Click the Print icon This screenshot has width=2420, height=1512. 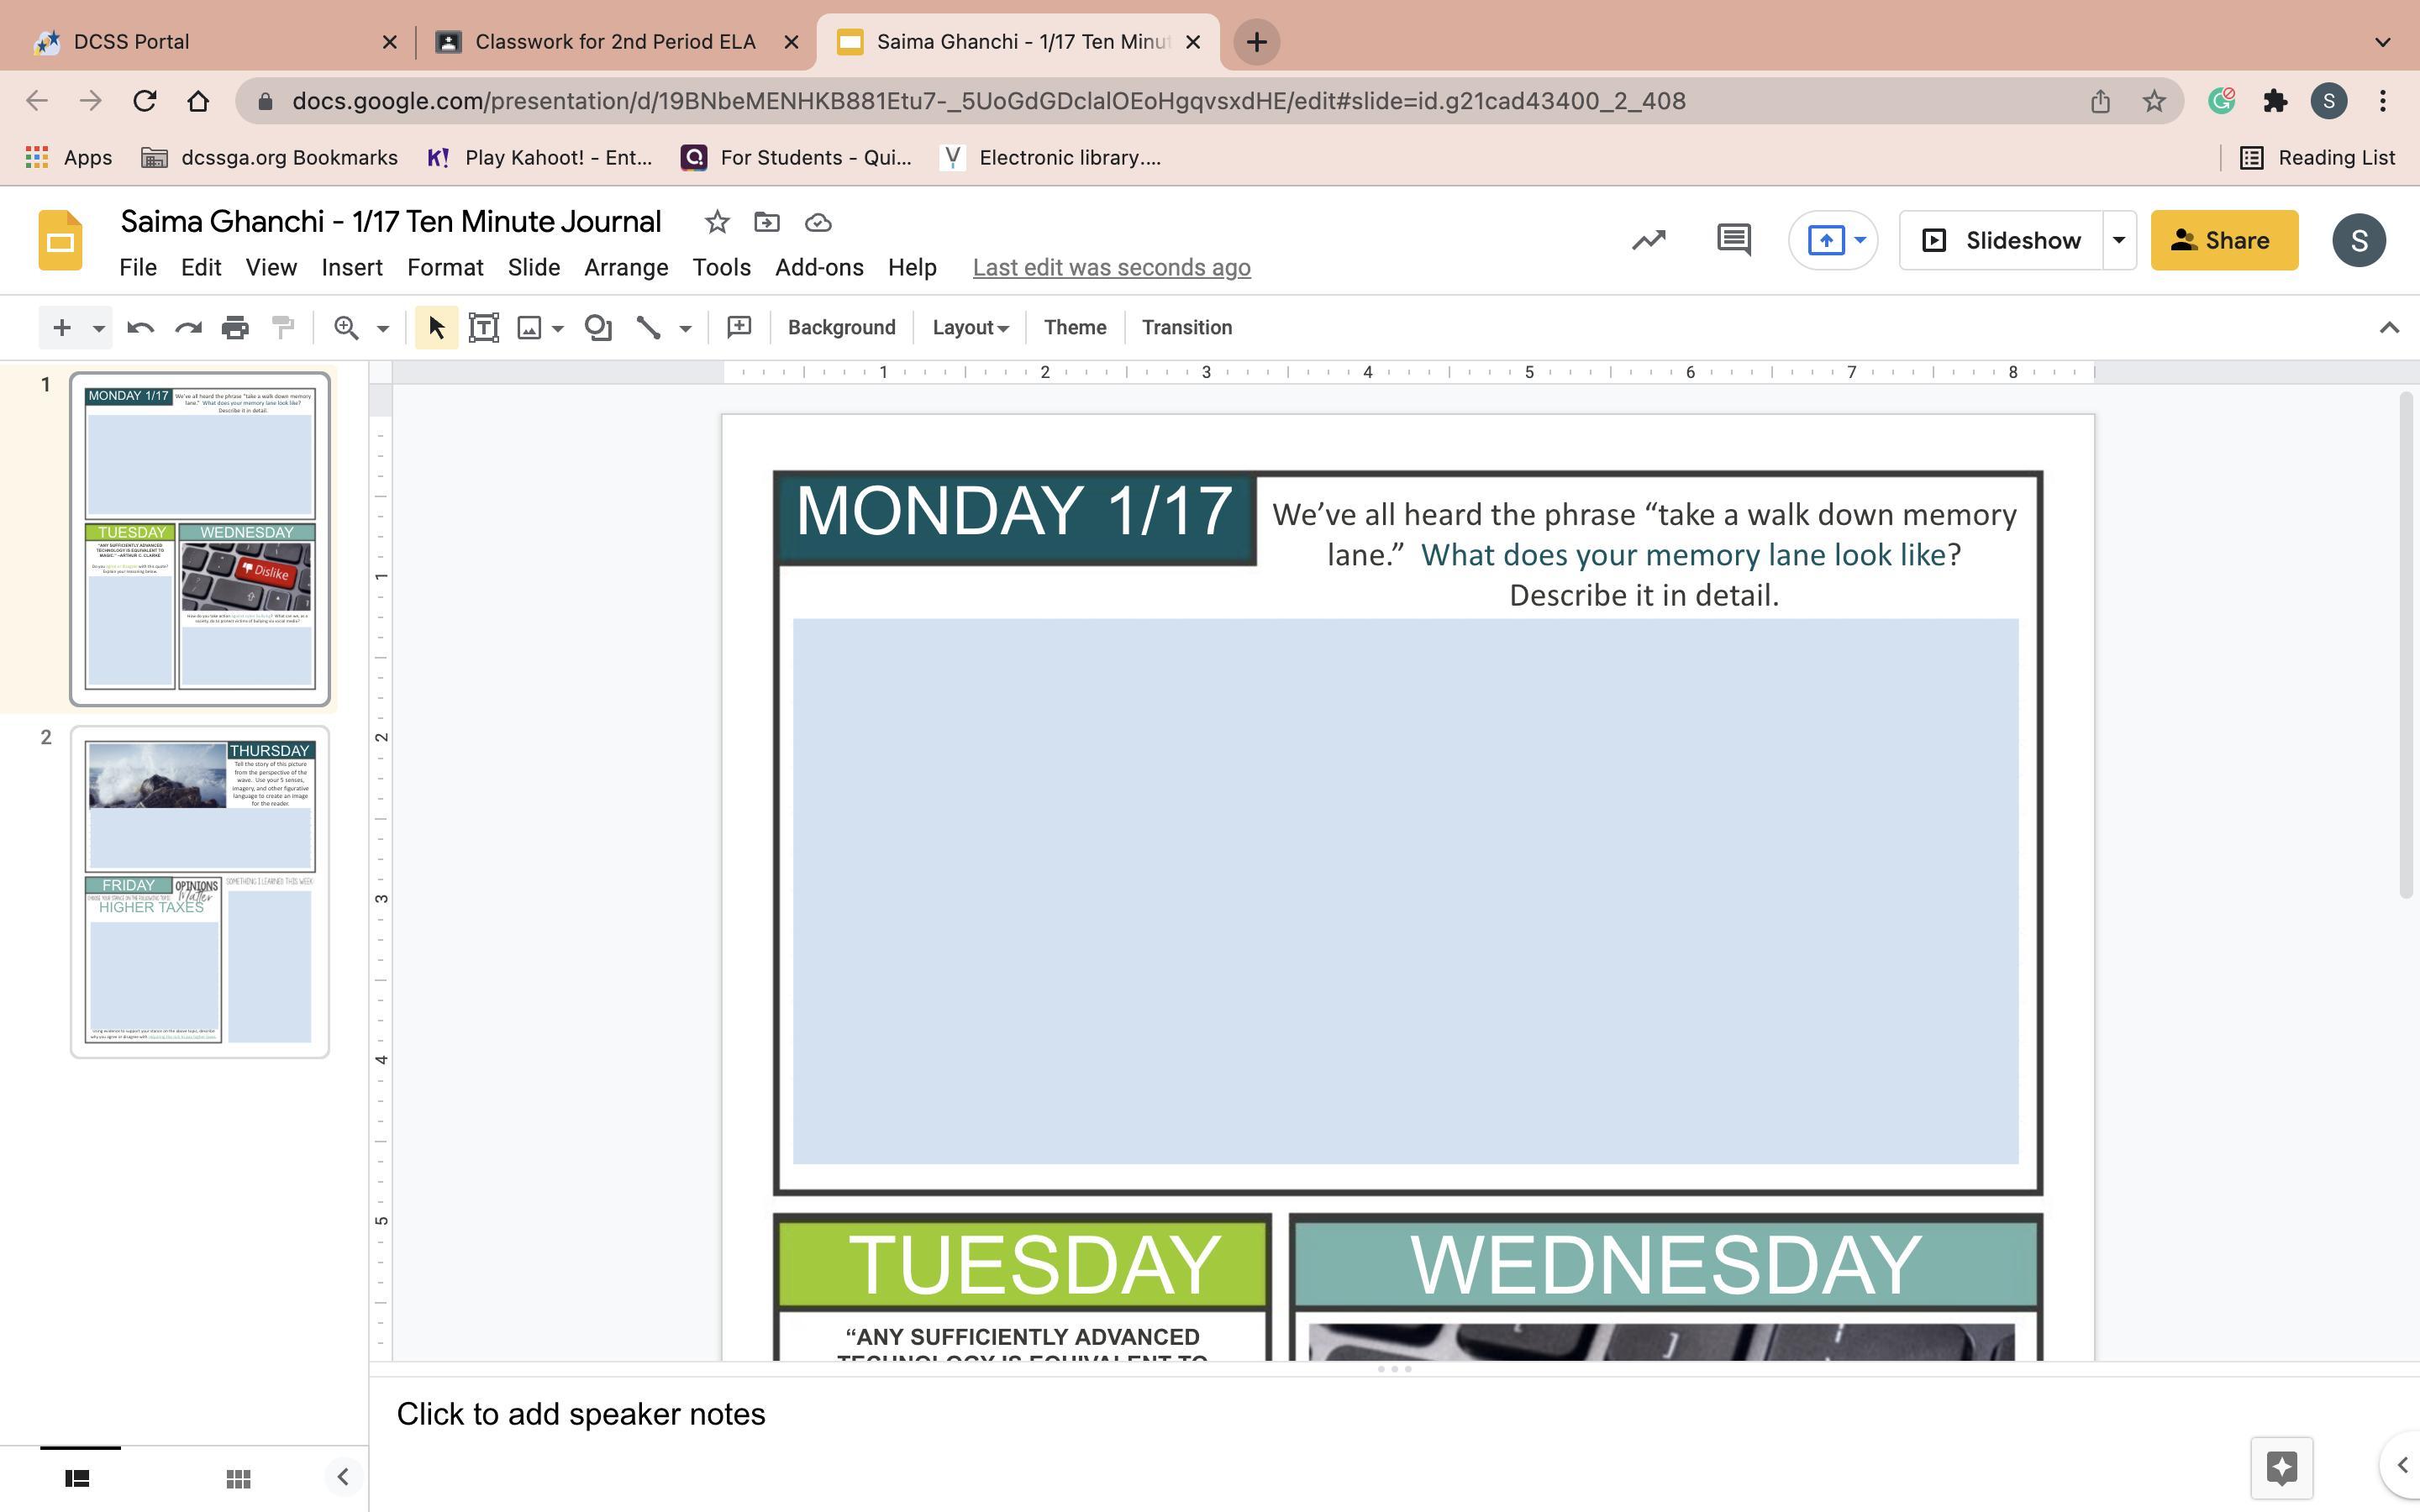point(235,327)
